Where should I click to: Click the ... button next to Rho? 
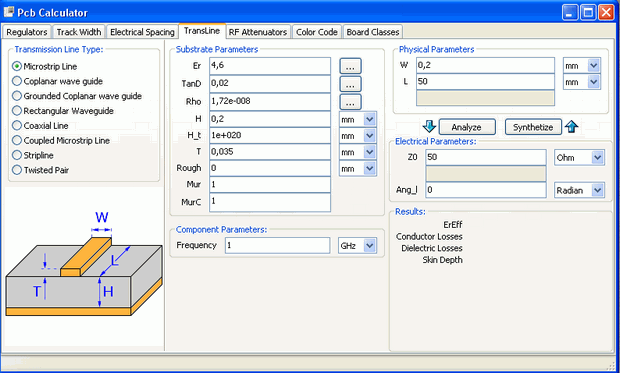(x=350, y=102)
